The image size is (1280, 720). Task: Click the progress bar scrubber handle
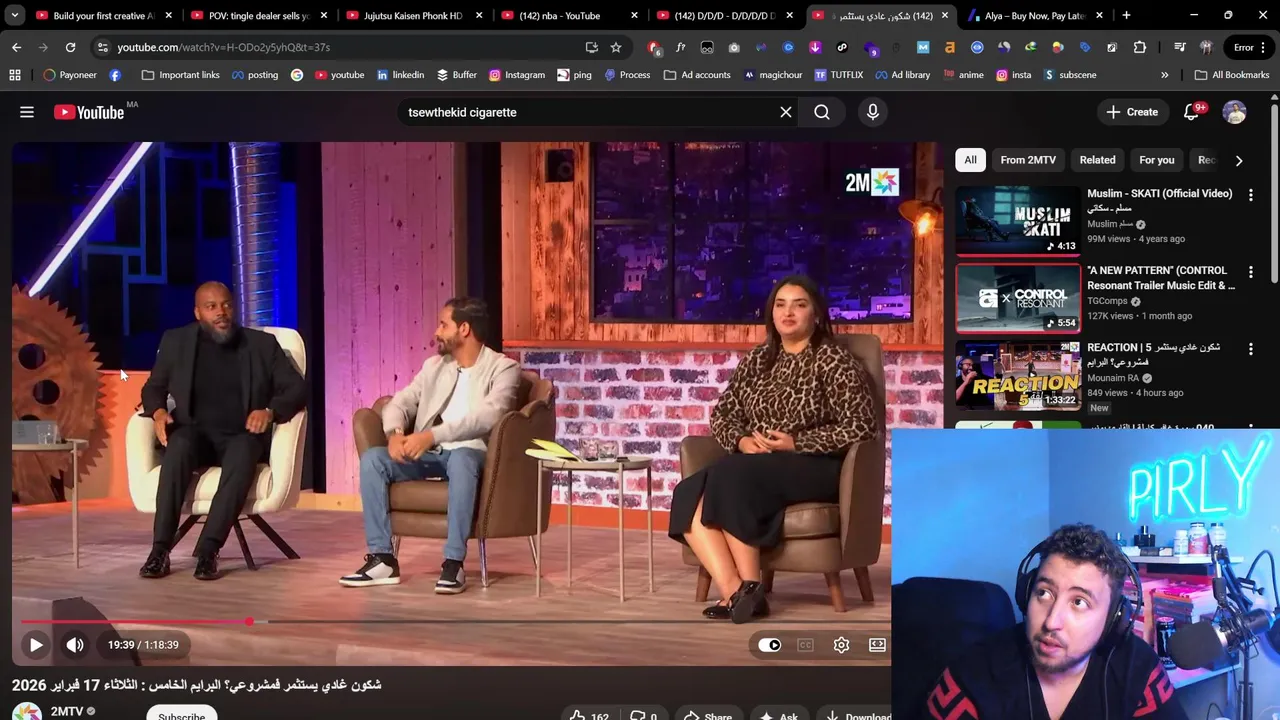(x=248, y=621)
